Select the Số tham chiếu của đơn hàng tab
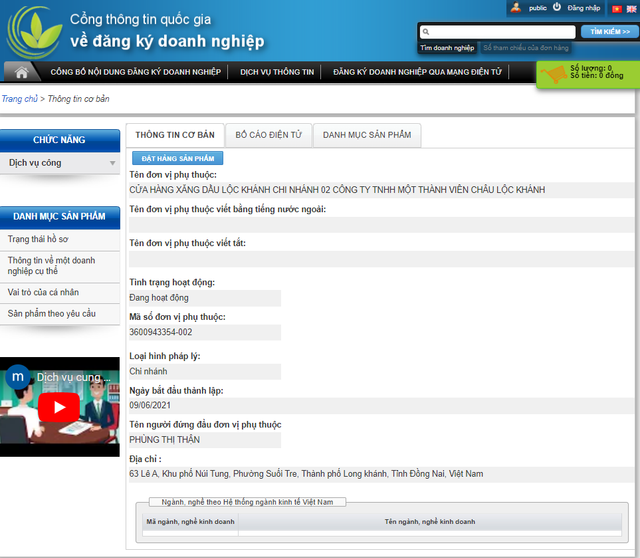Image resolution: width=640 pixels, height=558 pixels. tap(525, 47)
